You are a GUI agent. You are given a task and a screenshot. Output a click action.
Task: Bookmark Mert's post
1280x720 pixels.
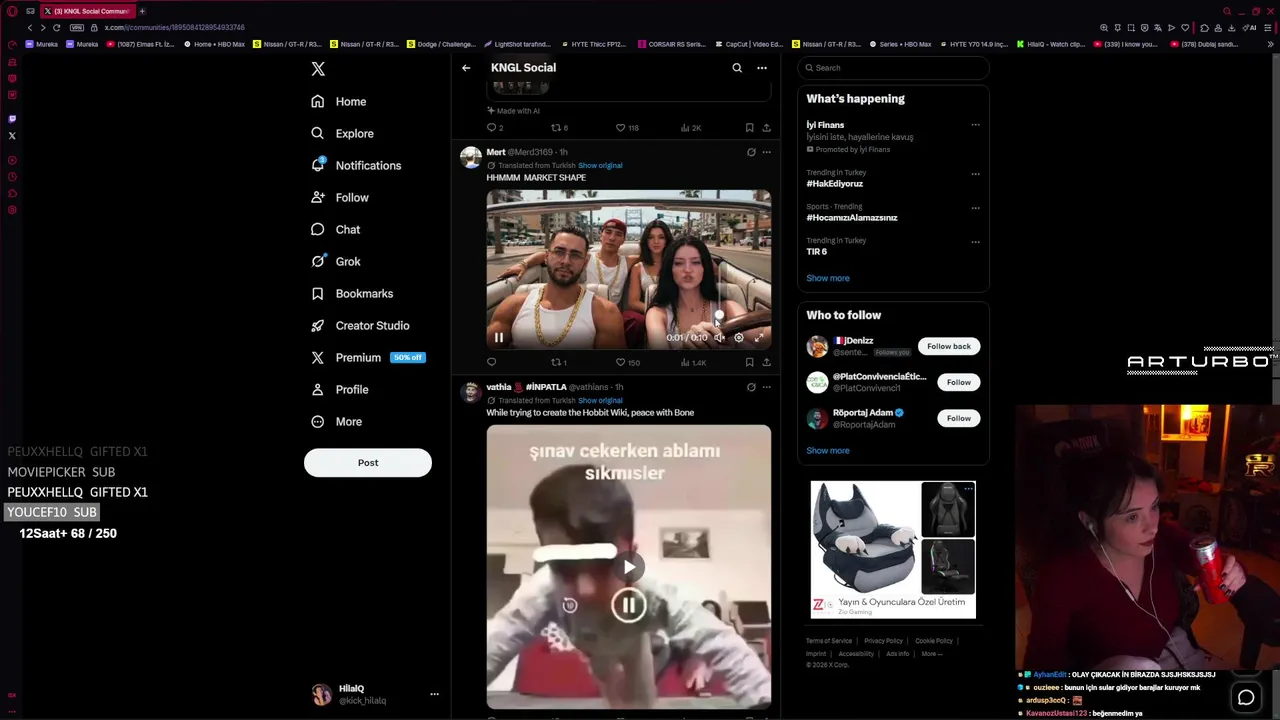[x=749, y=362]
